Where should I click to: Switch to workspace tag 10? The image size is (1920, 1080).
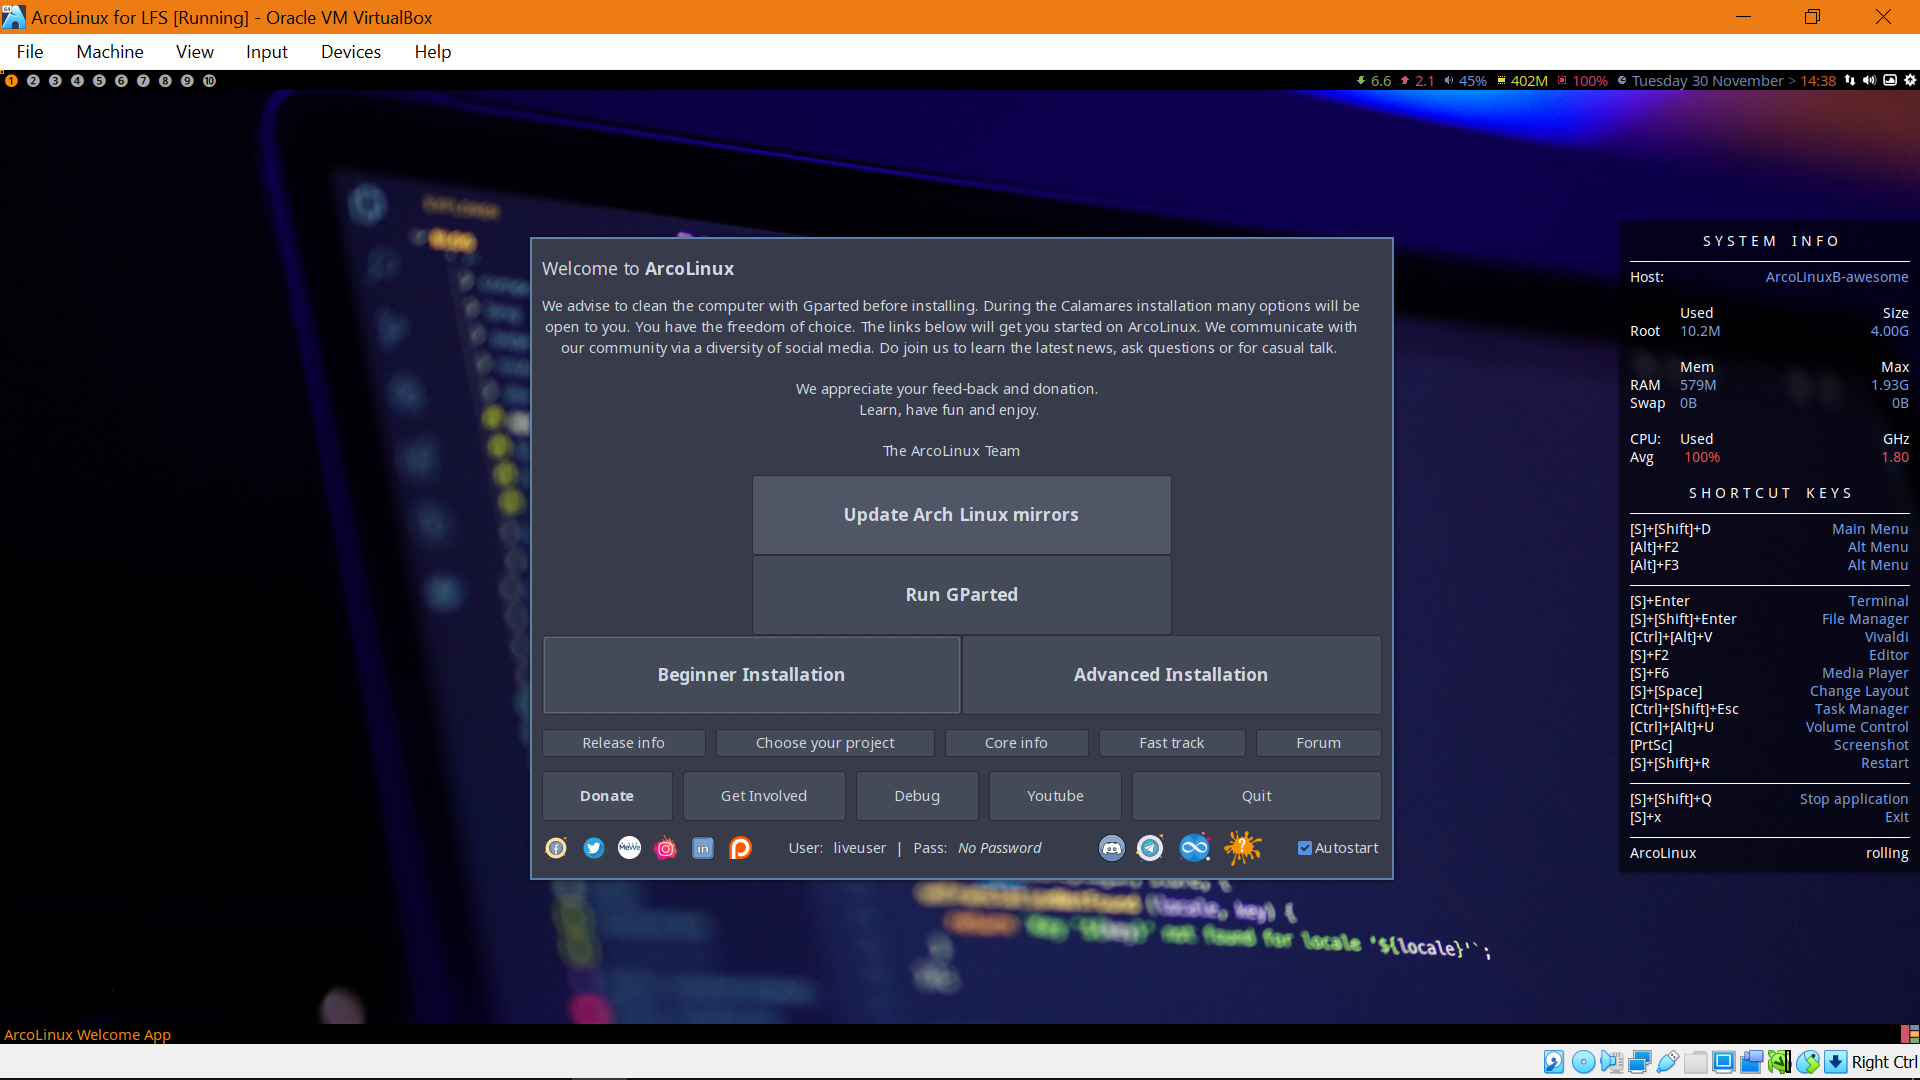click(209, 81)
